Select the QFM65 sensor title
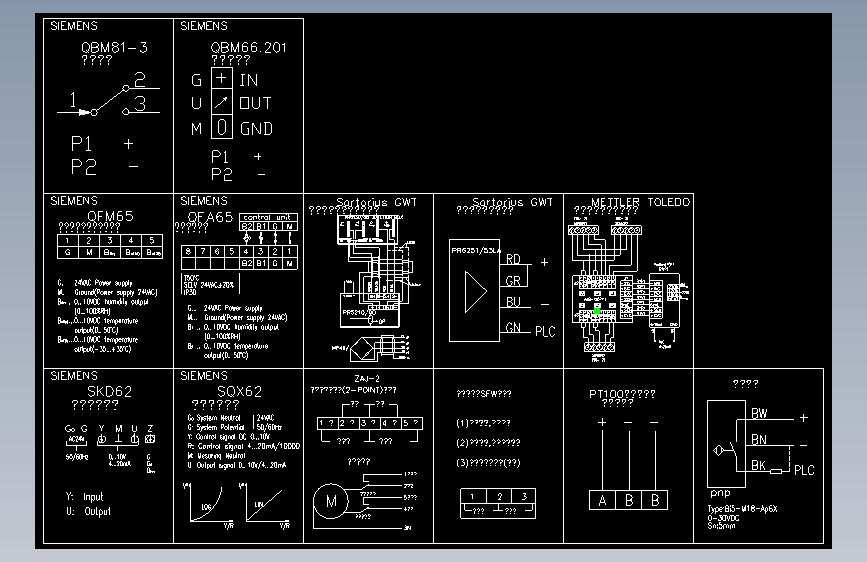Screen dimensions: 867x562 click(110, 216)
